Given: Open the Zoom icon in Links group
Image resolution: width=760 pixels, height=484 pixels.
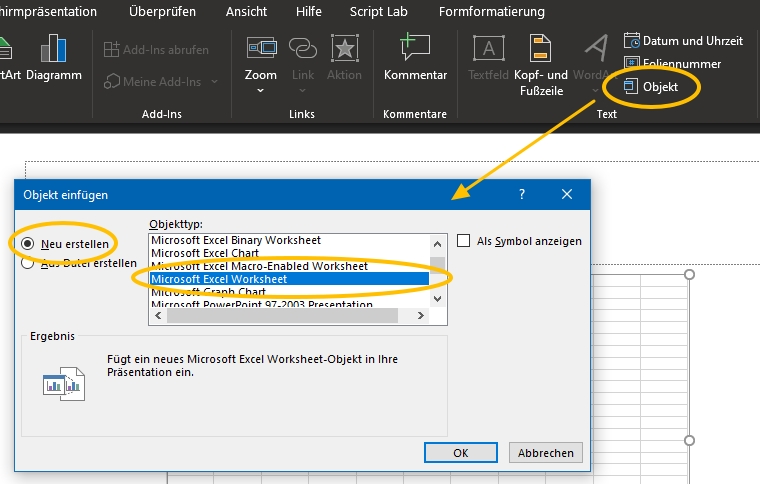Looking at the screenshot, I should (x=262, y=48).
